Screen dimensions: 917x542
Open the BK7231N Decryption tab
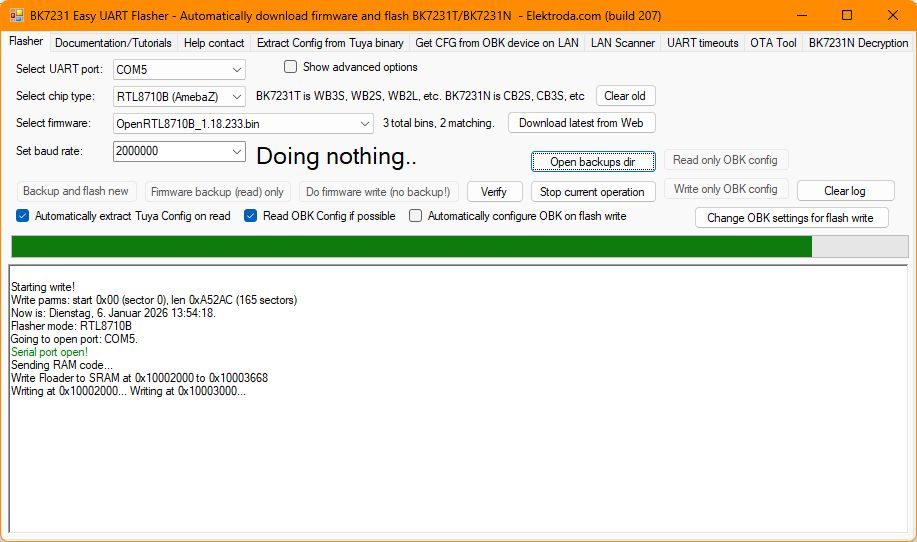(x=858, y=43)
